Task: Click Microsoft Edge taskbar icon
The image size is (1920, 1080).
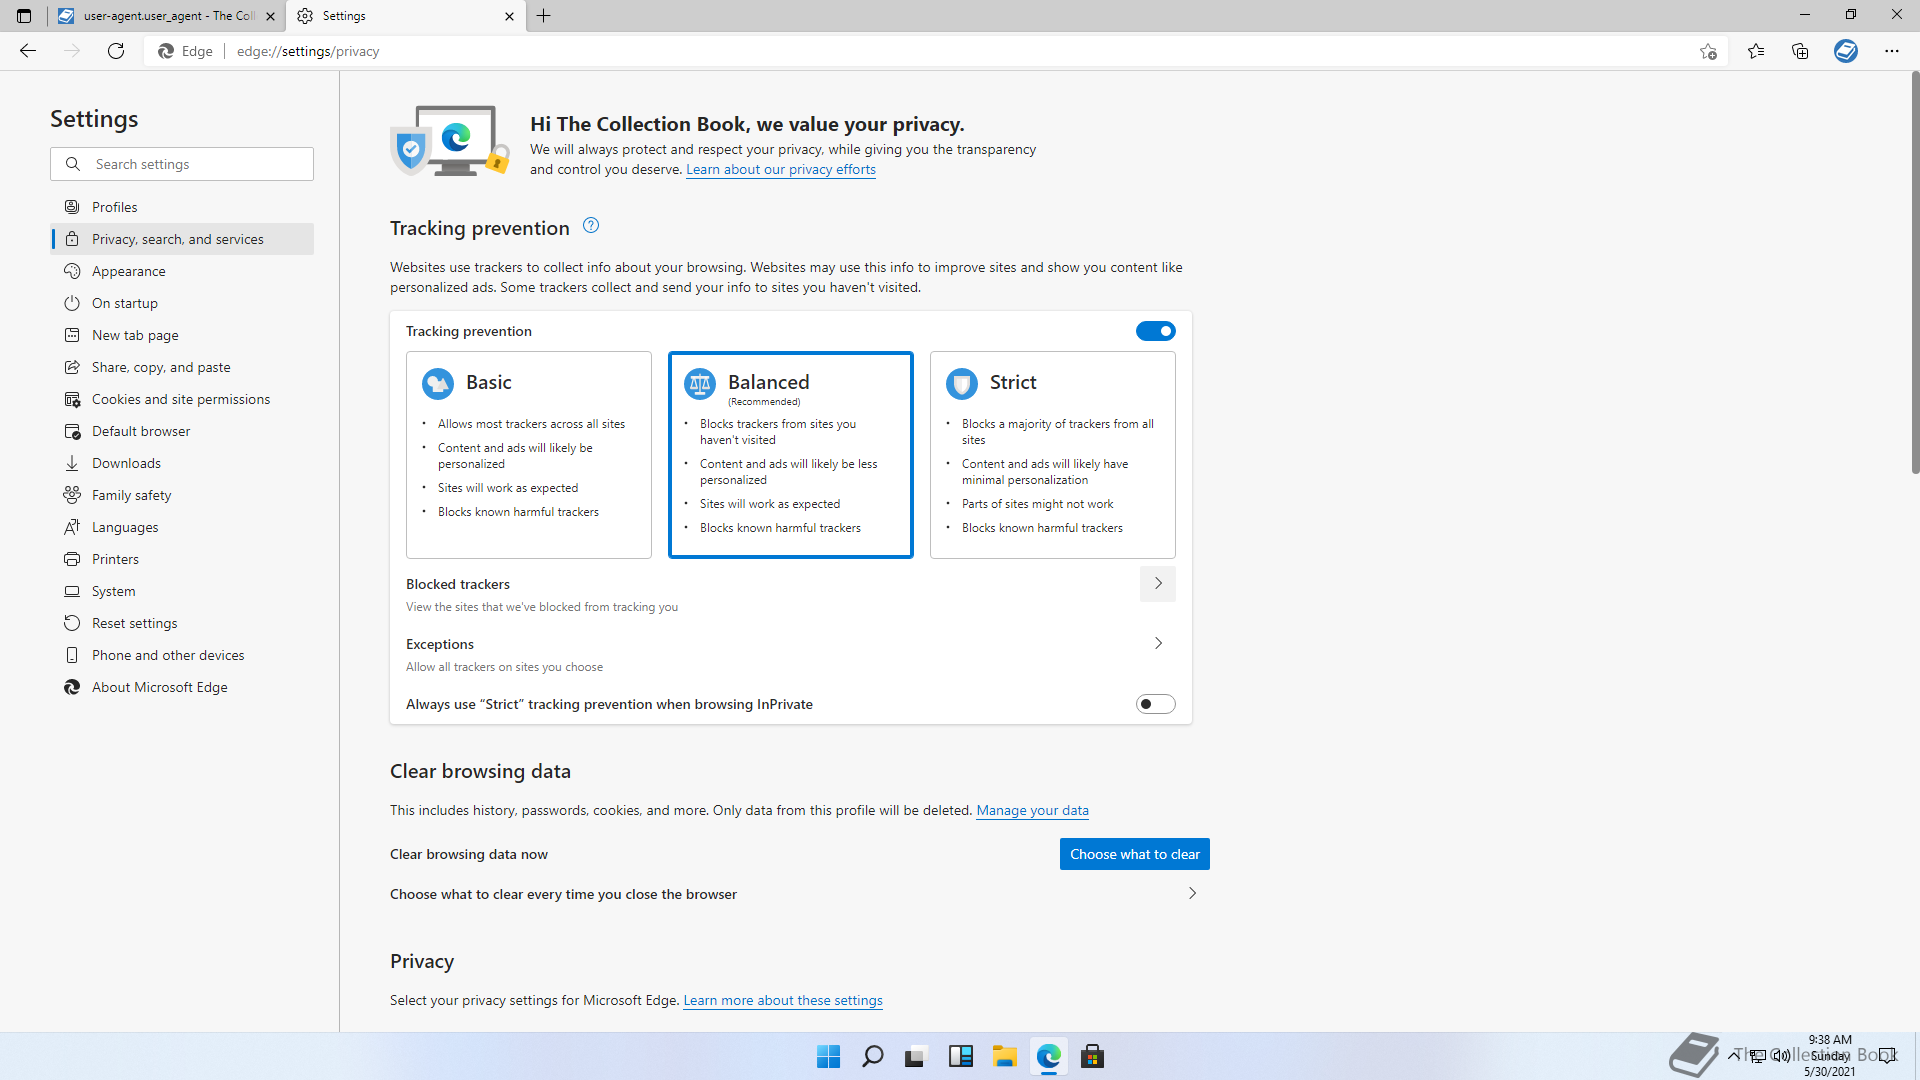Action: click(x=1048, y=1056)
